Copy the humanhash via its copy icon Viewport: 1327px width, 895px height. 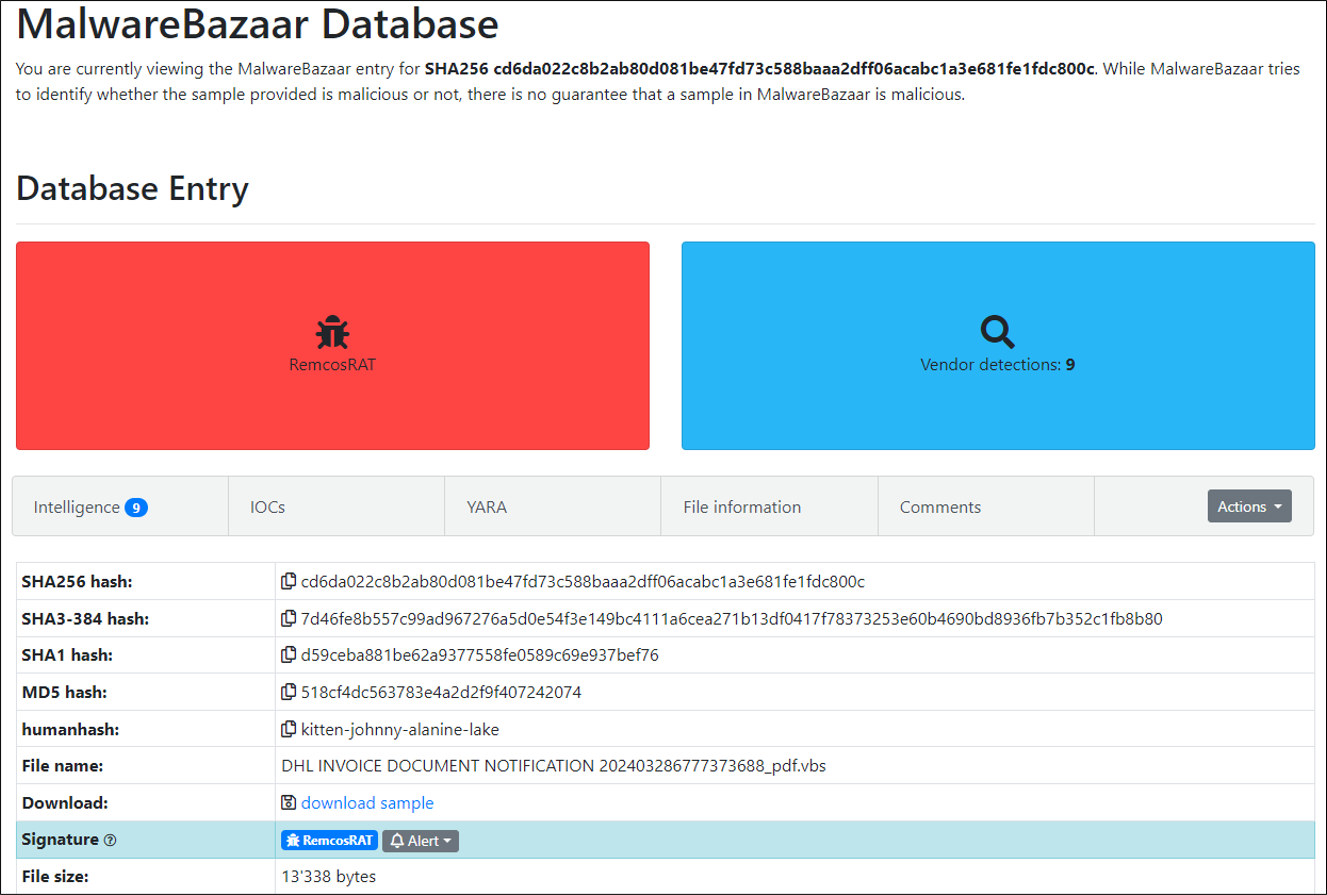click(289, 729)
